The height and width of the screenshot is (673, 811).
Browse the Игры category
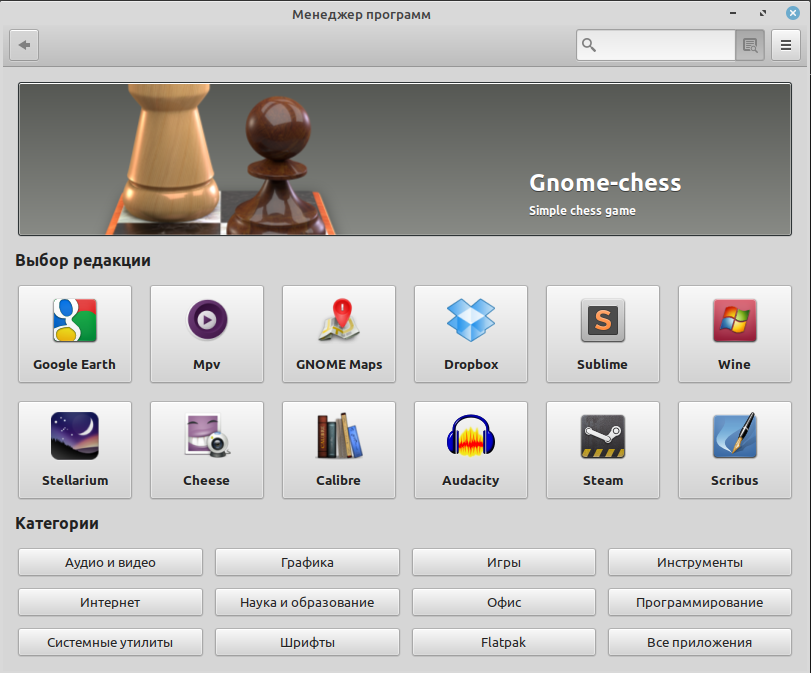(x=504, y=562)
